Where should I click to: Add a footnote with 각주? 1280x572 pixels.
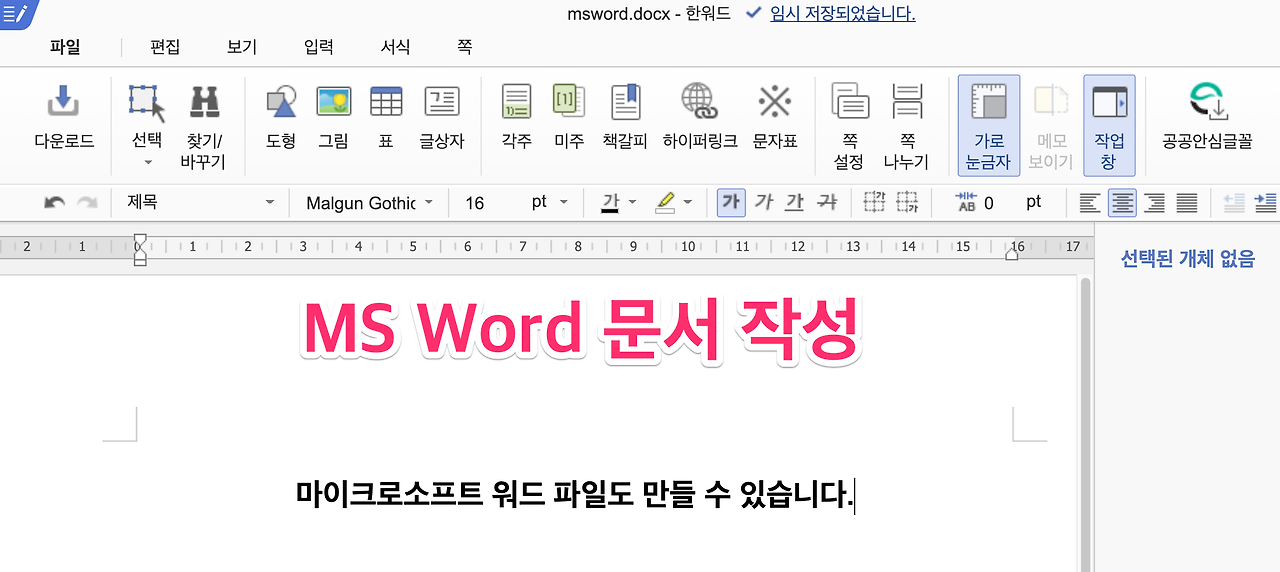(516, 117)
